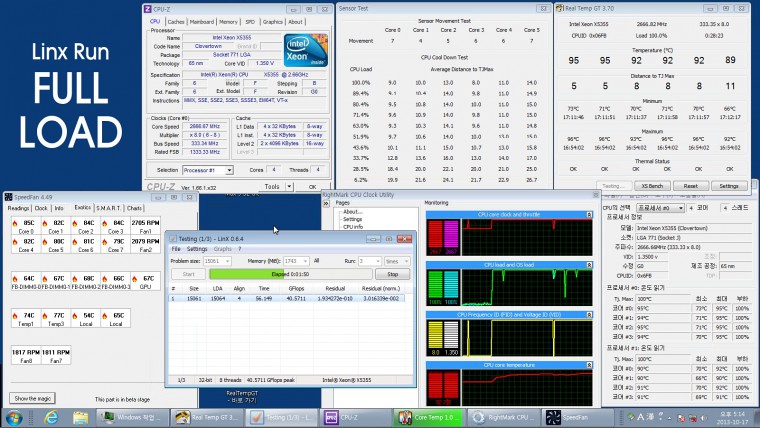Open the Windows Start orb
This screenshot has width=760, height=428.
(x=13, y=417)
